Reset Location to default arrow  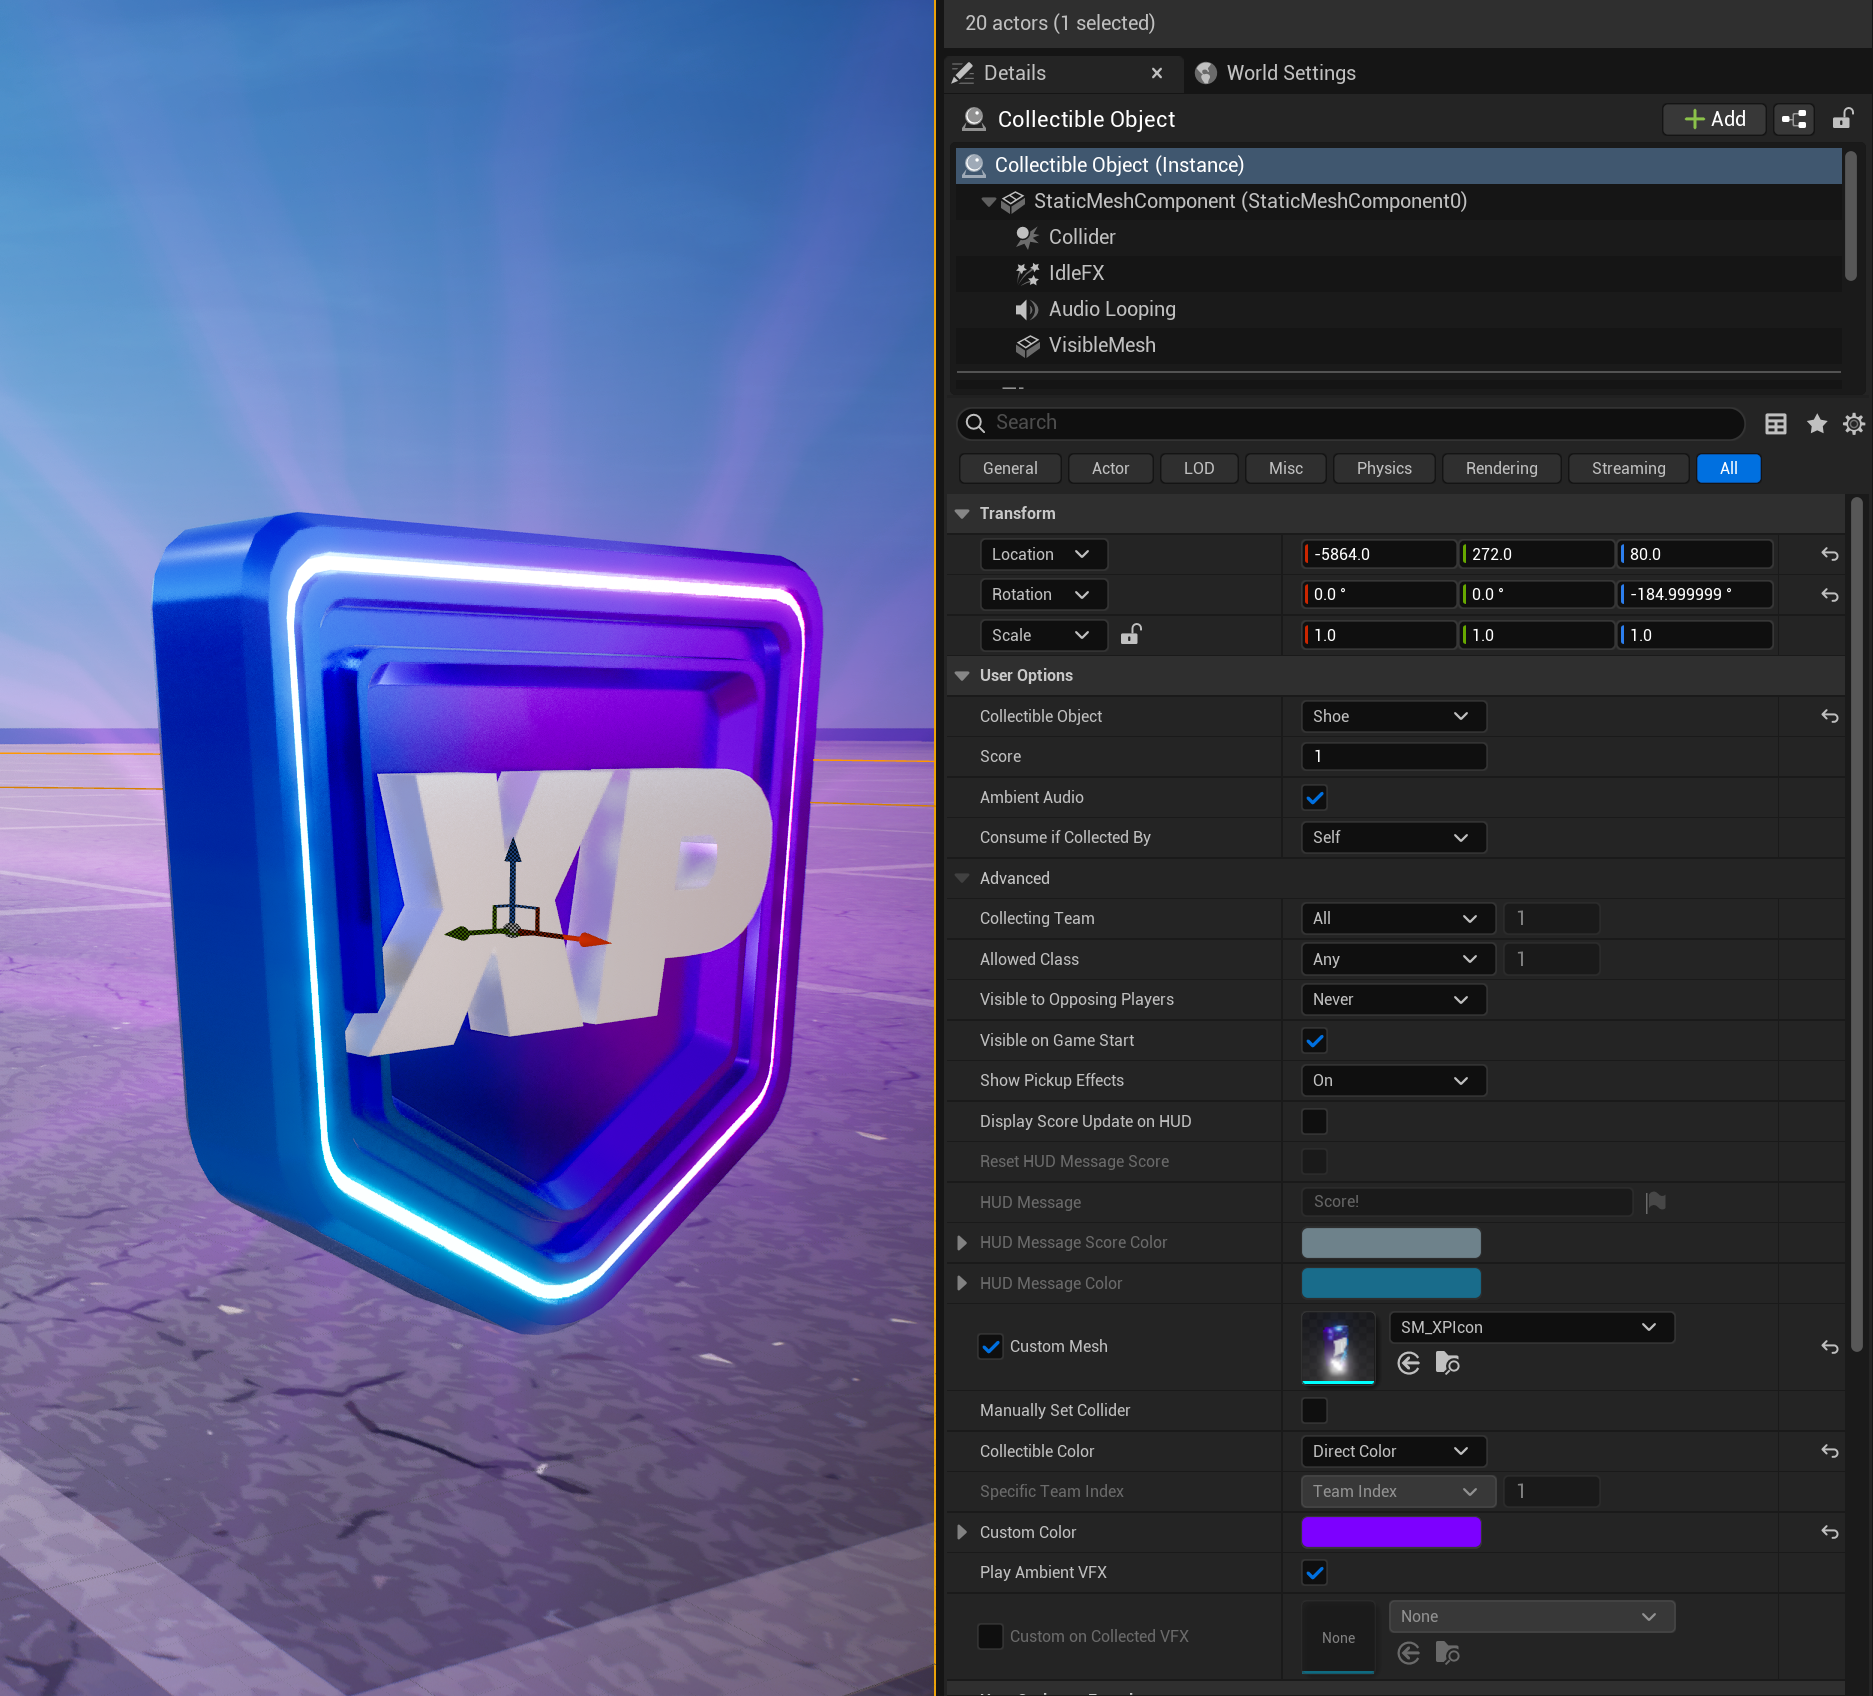pos(1830,554)
